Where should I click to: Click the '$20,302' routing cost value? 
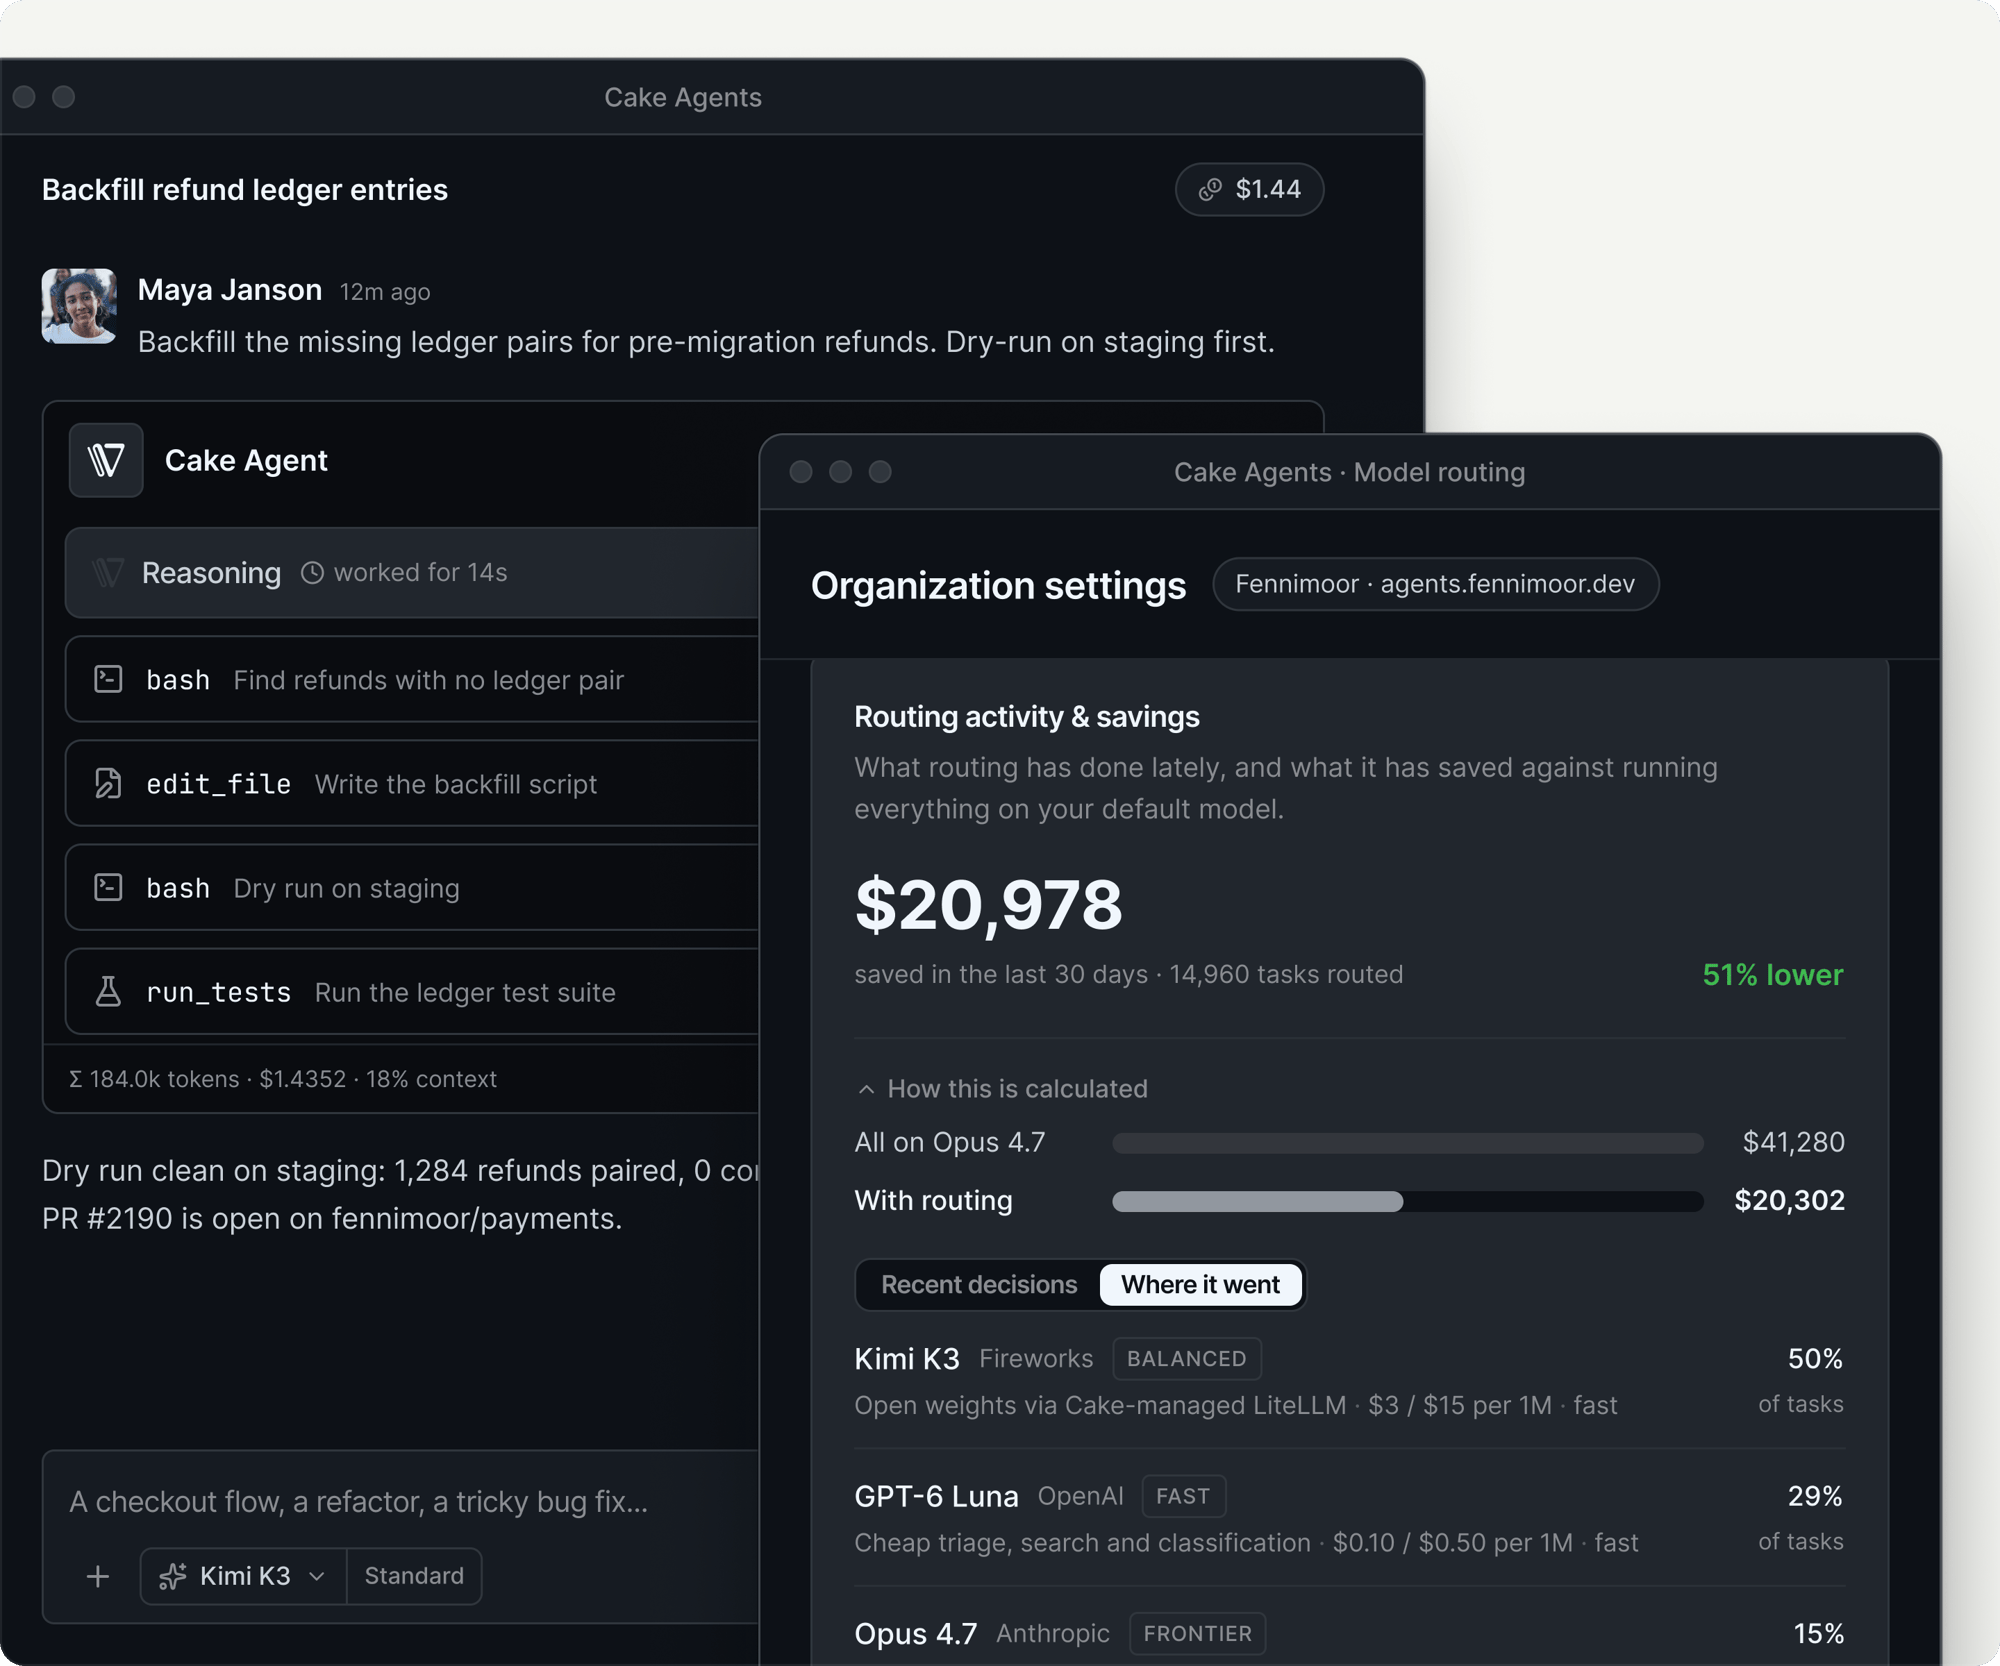(x=1789, y=1200)
